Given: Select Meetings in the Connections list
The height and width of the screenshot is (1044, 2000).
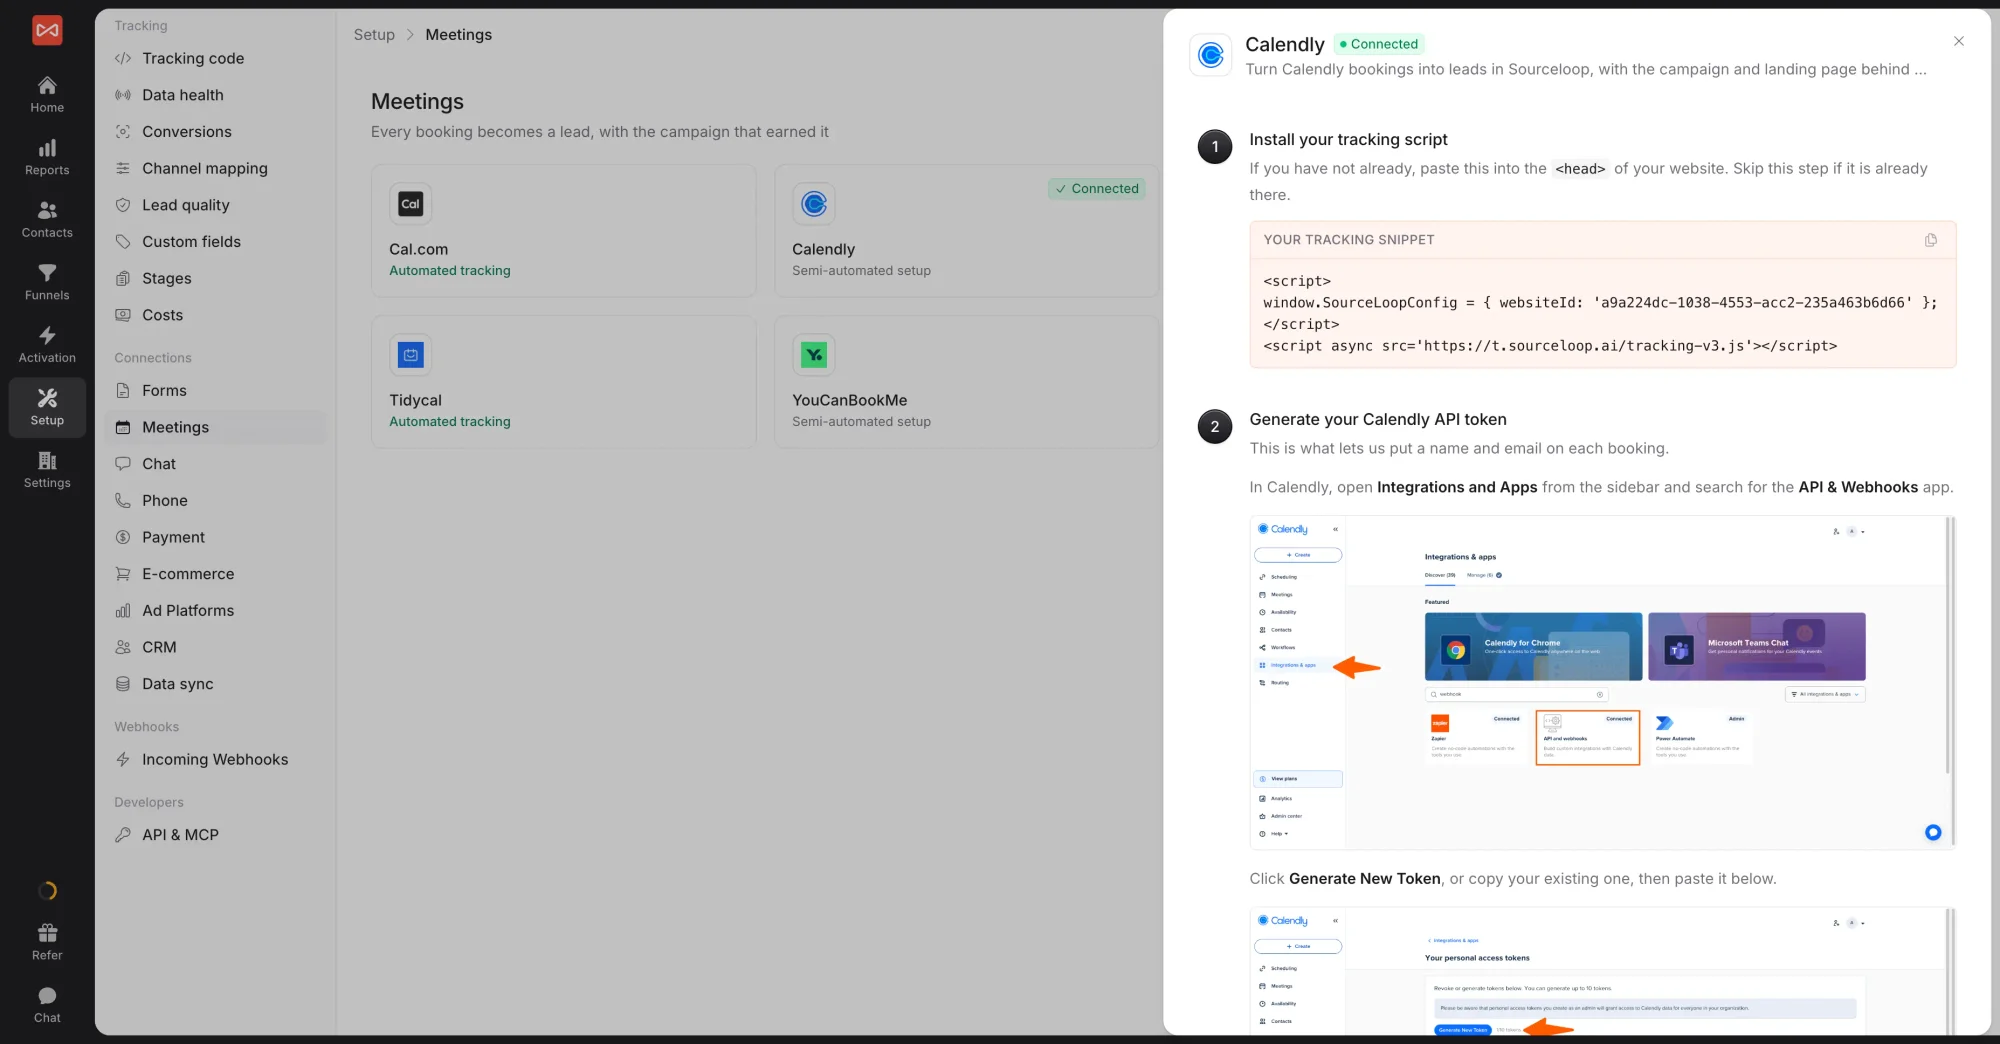Looking at the screenshot, I should coord(215,427).
